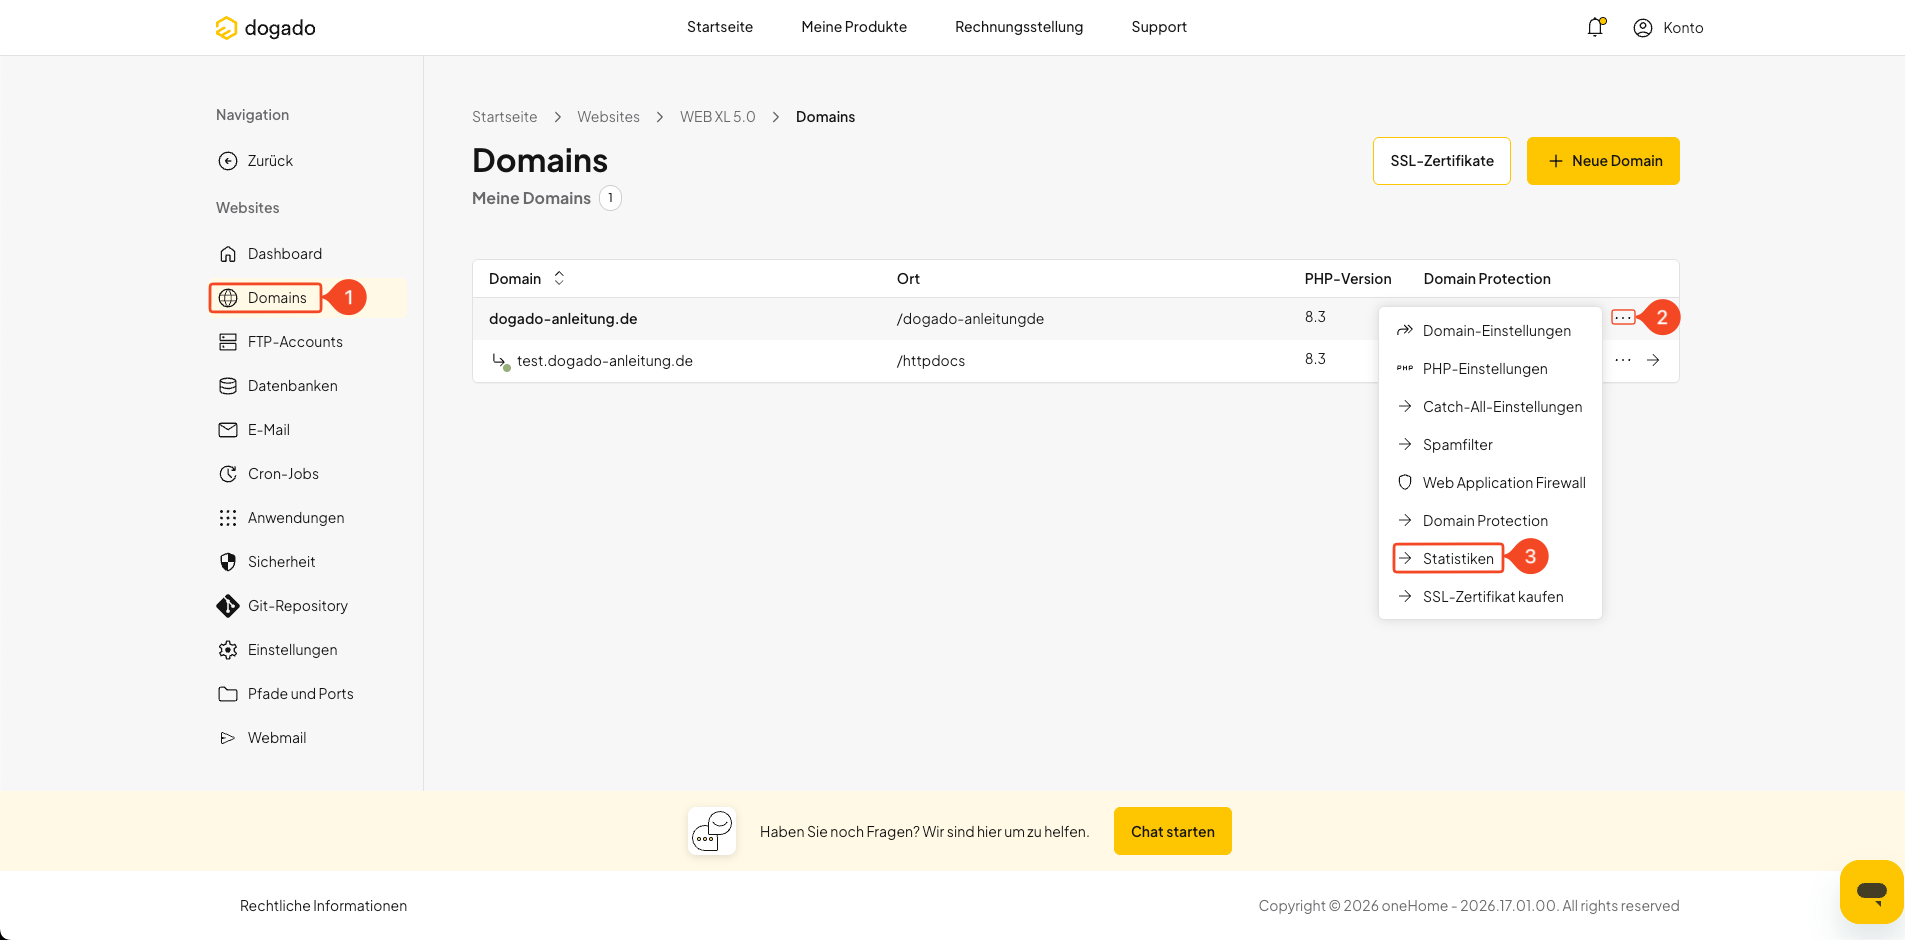Open three-dot menu for test.dogado-anleitung.de
1905x940 pixels.
click(1623, 360)
